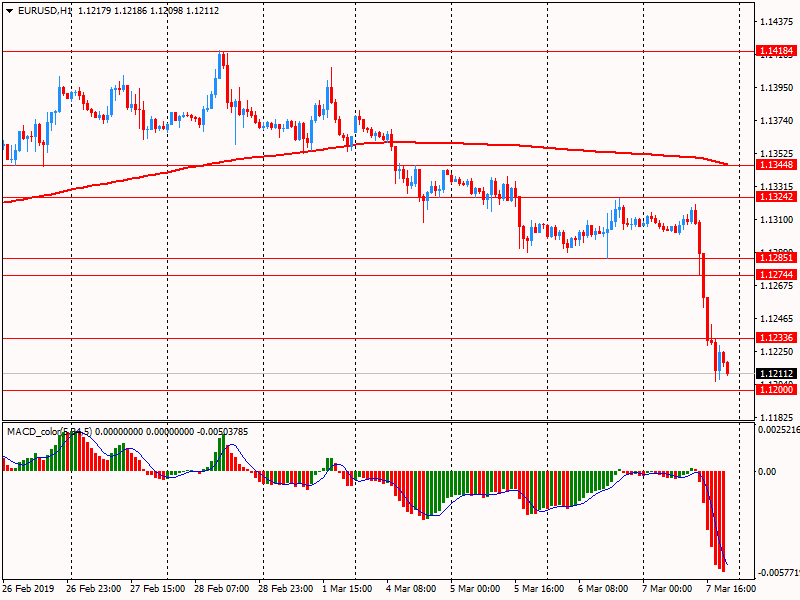Viewport: 800px width, 600px height.
Task: Select the 1.14184 red price level label
Action: (x=776, y=51)
